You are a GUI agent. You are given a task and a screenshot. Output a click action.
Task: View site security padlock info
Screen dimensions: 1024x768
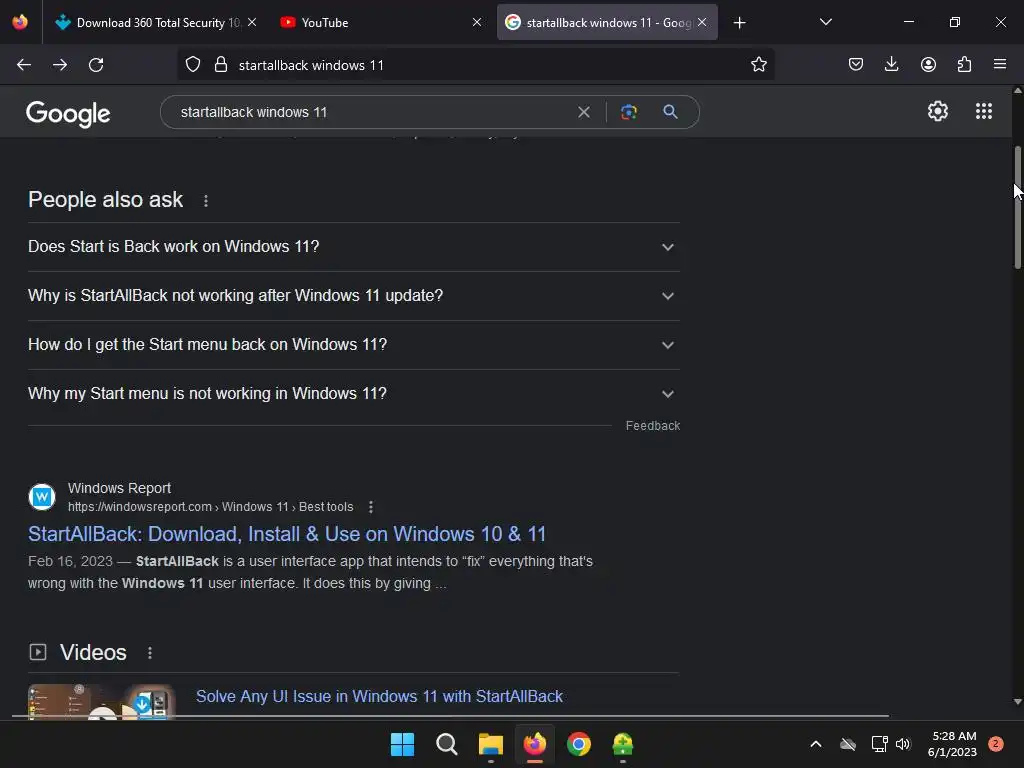221,65
